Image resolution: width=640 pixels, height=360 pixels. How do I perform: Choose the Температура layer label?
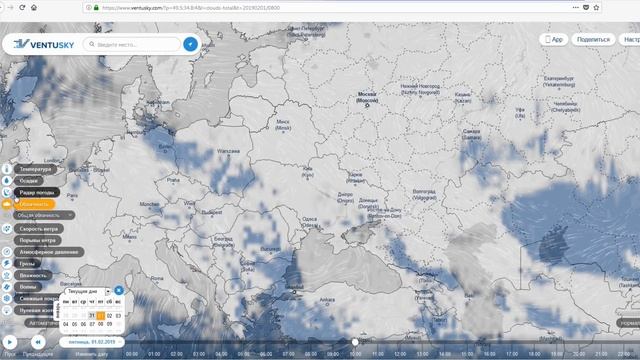click(36, 169)
